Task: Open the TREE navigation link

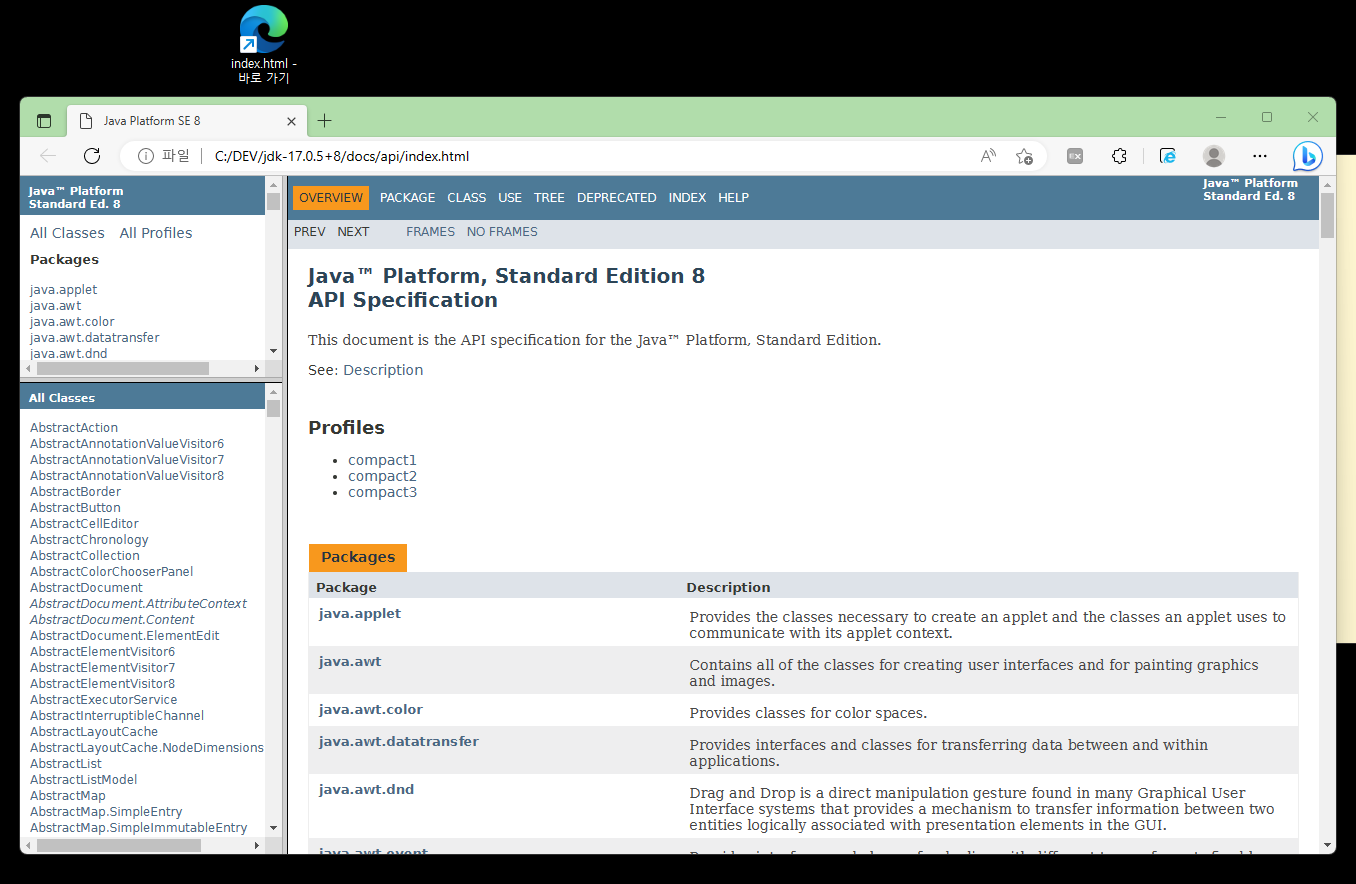Action: pyautogui.click(x=549, y=198)
